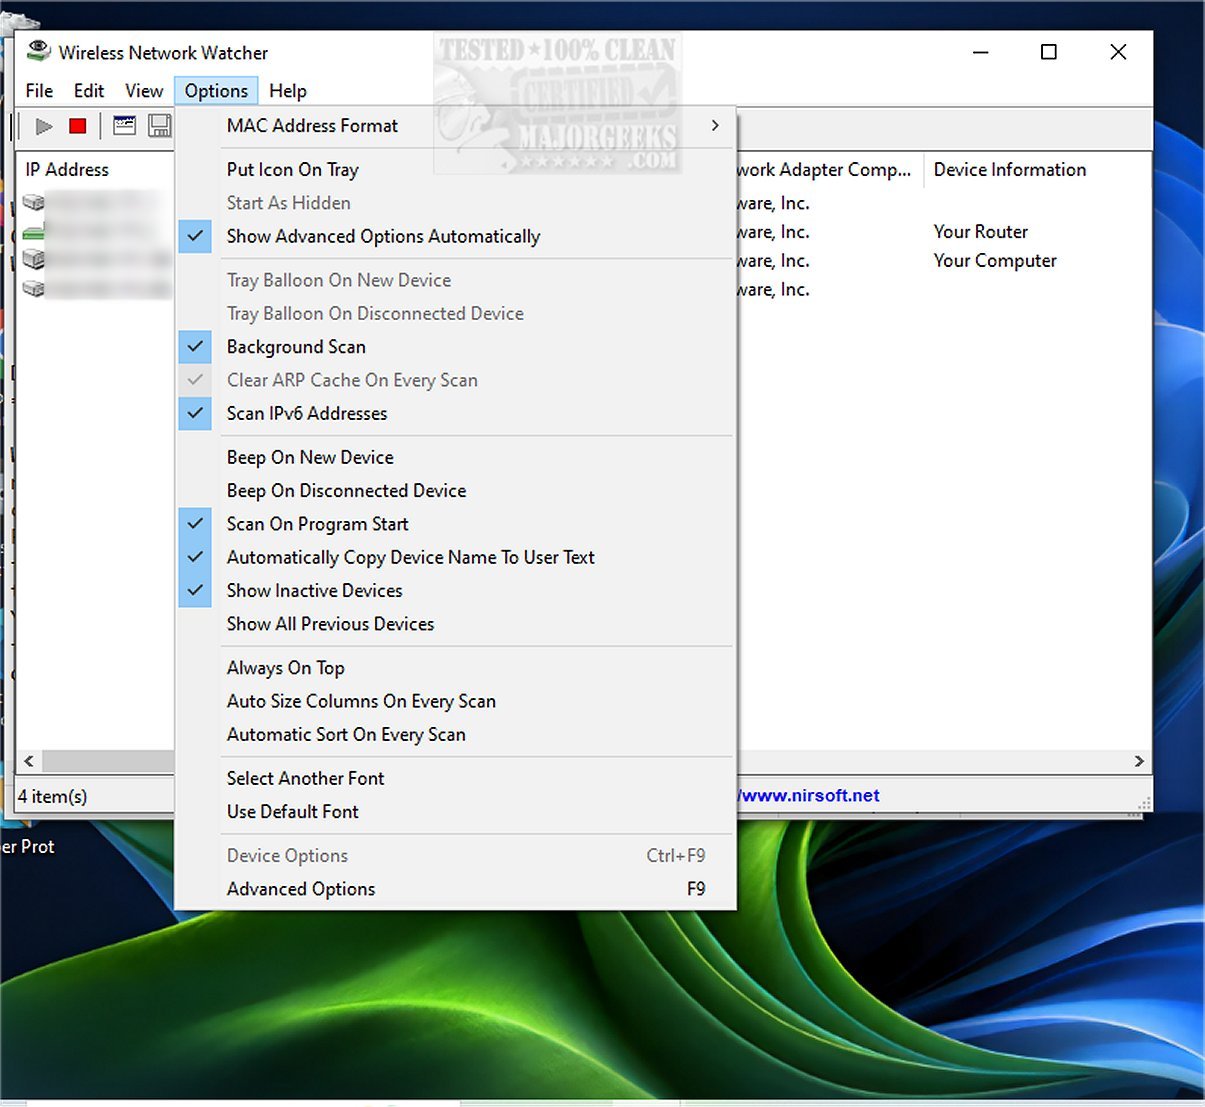The image size is (1205, 1107).
Task: Select the first device icon in list
Action: [33, 203]
